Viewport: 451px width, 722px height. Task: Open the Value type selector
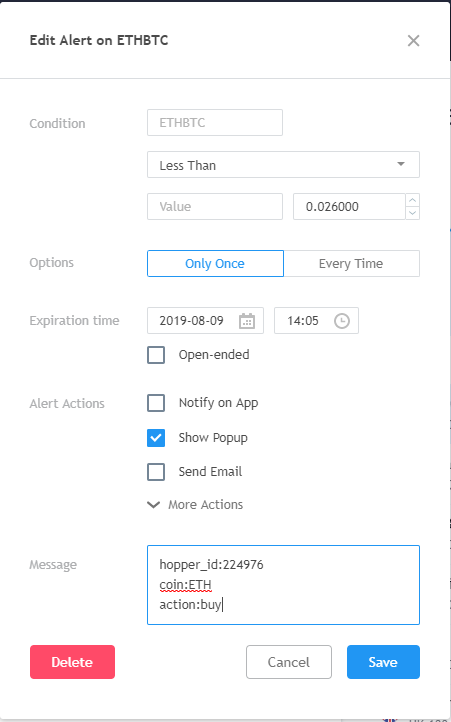215,206
